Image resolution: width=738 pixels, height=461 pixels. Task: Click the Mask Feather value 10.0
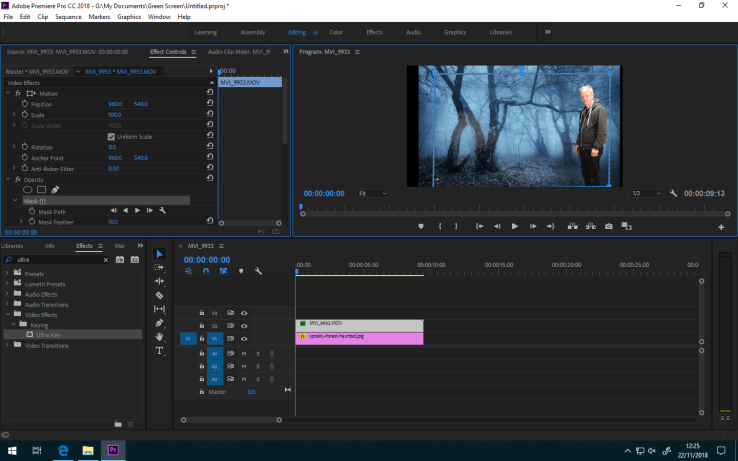(x=113, y=222)
